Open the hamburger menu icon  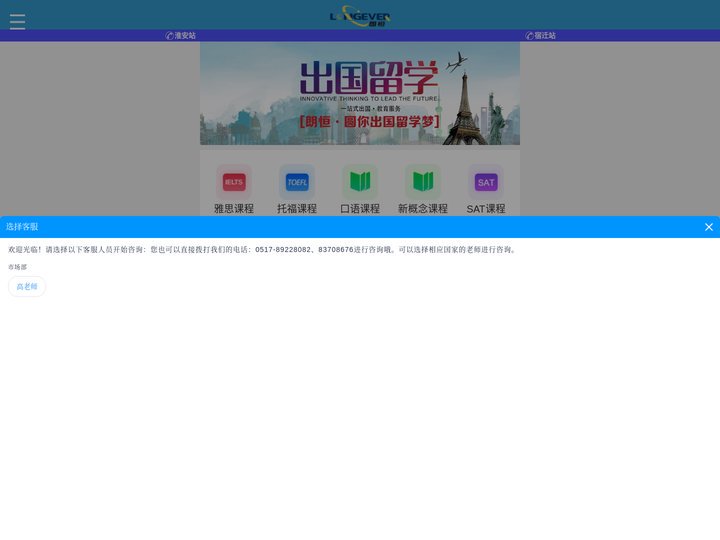[17, 22]
